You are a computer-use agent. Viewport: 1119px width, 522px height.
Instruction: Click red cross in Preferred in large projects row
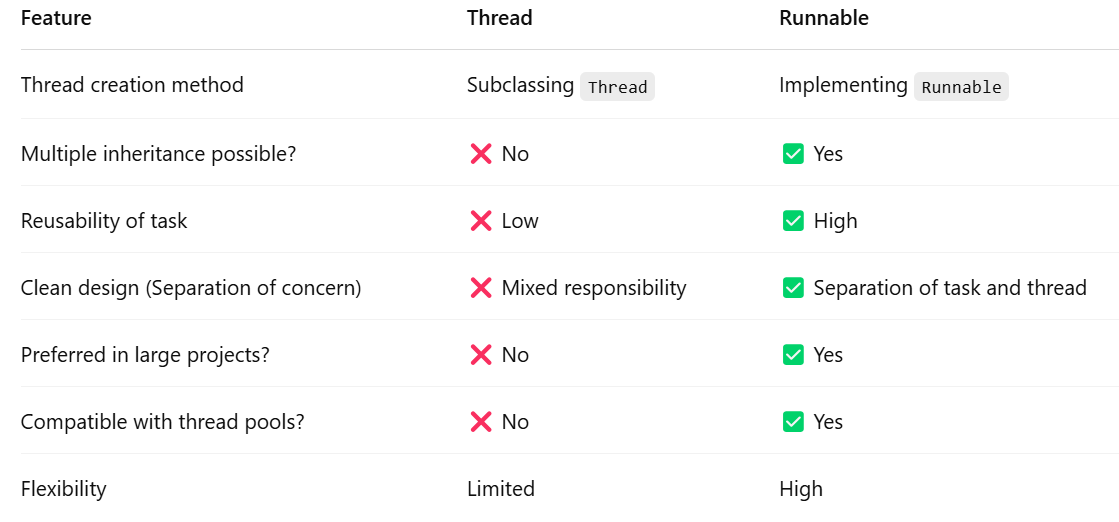point(481,355)
